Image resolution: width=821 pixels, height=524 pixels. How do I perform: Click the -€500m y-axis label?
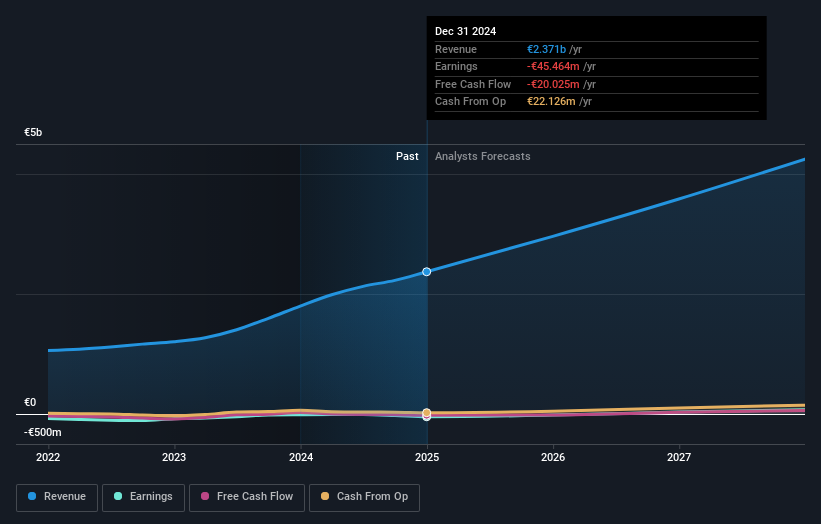click(42, 432)
